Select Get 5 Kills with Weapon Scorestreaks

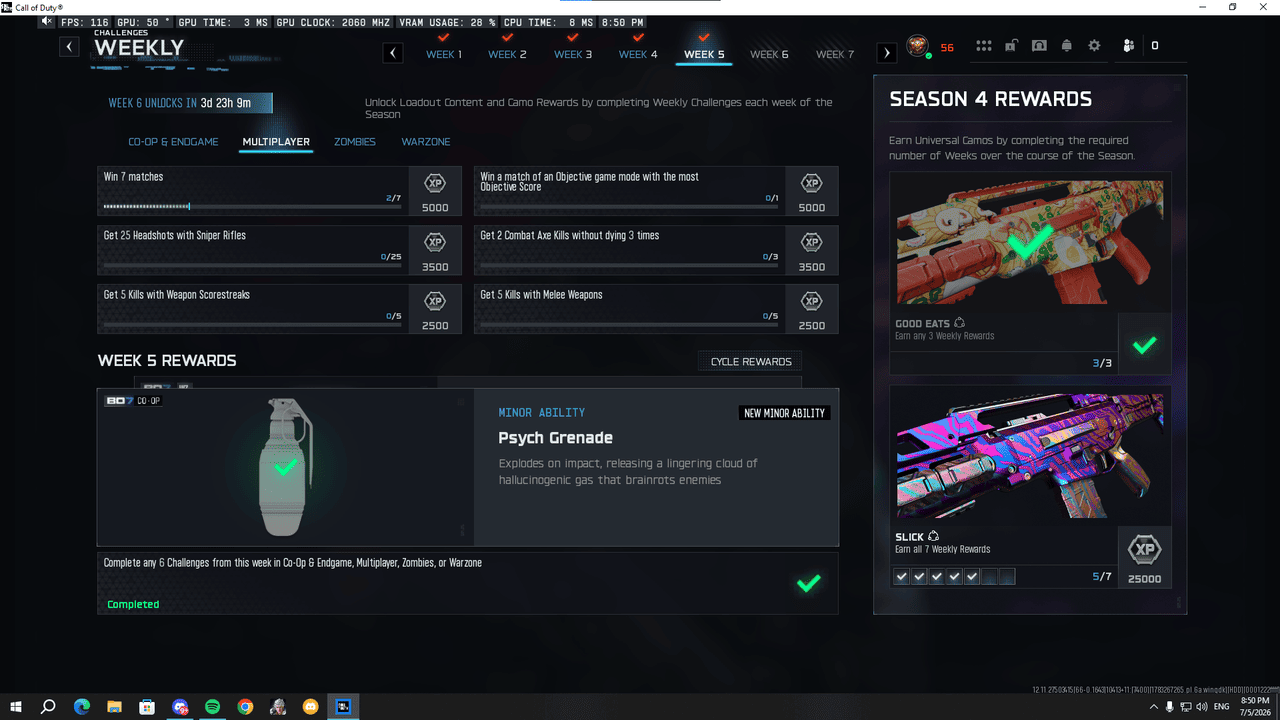[x=279, y=309]
